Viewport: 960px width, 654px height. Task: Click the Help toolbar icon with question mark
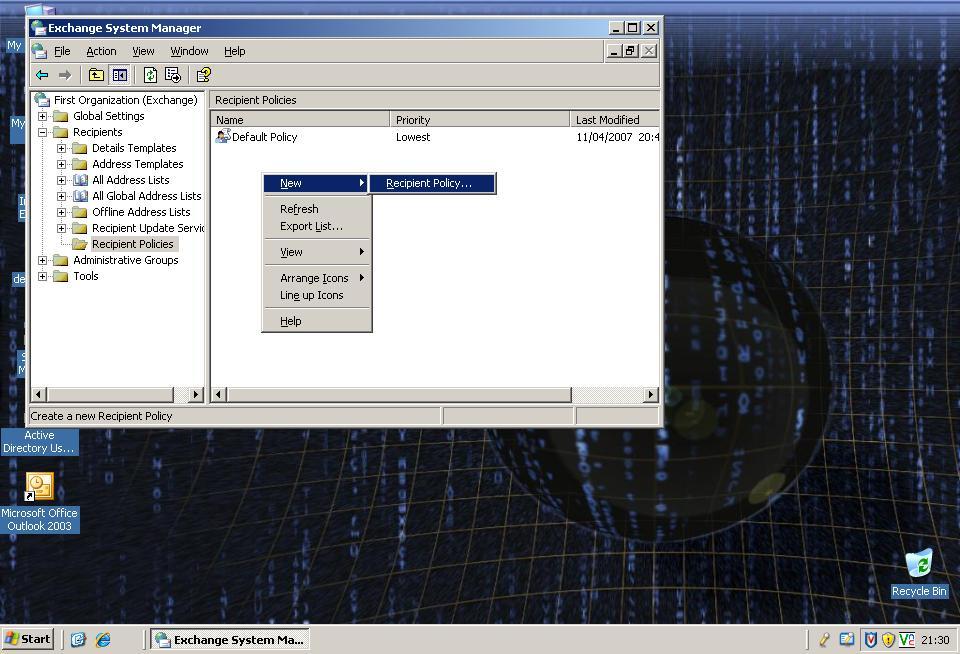coord(203,75)
